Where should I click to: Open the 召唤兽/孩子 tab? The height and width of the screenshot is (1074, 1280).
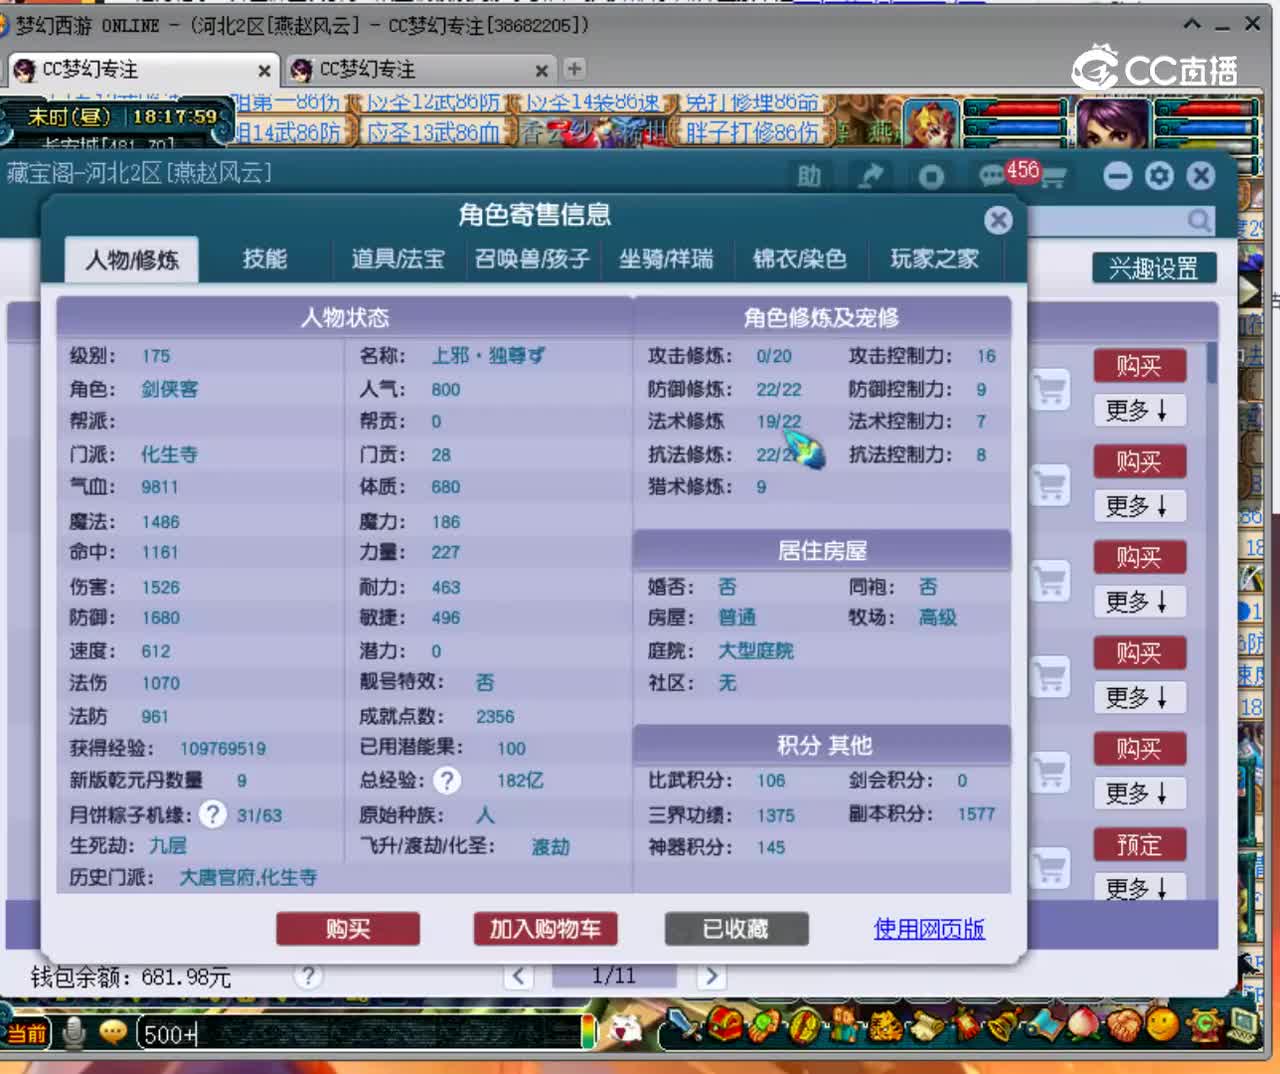click(532, 259)
